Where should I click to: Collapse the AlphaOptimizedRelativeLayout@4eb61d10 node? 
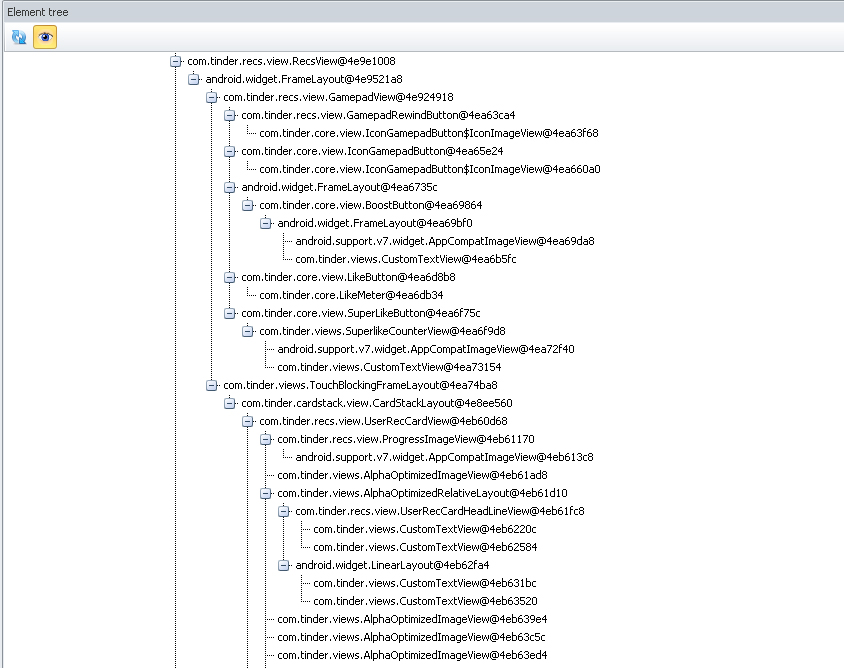[x=266, y=493]
